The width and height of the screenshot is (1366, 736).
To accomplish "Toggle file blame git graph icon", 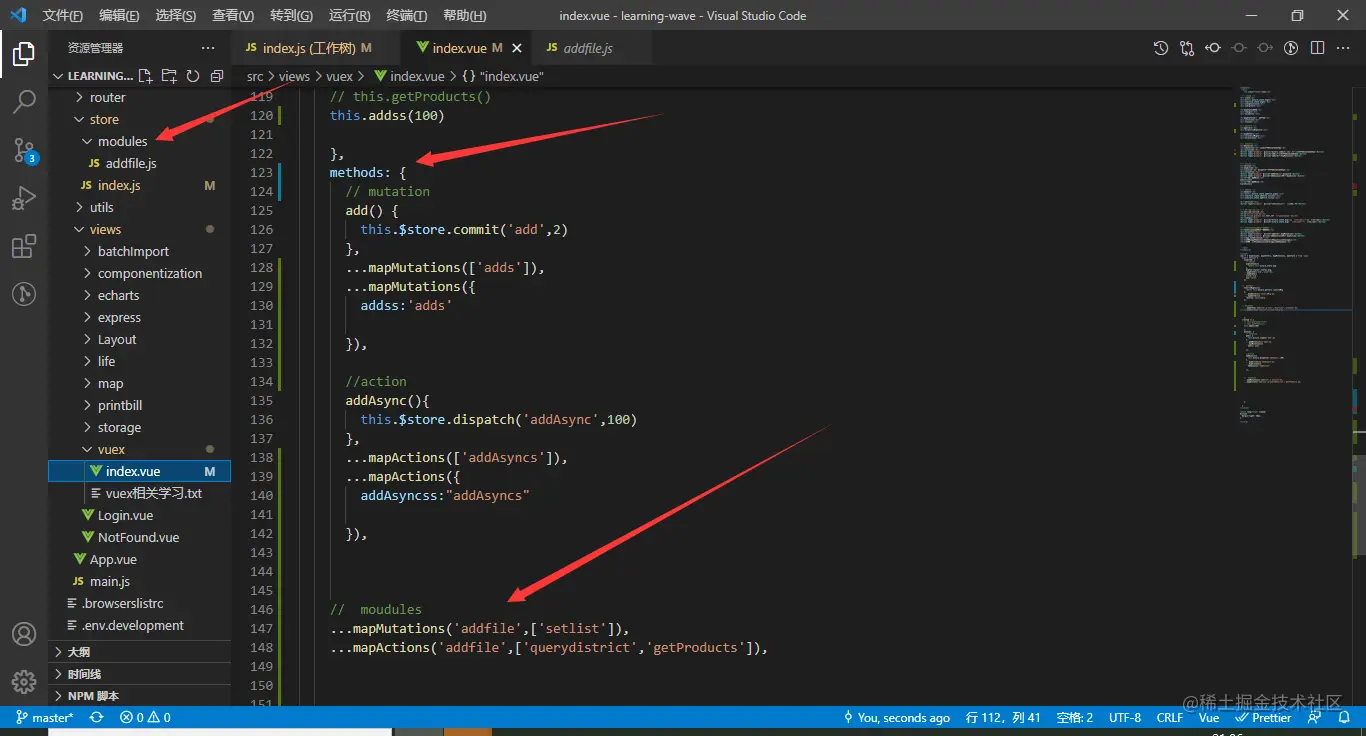I will click(1291, 48).
